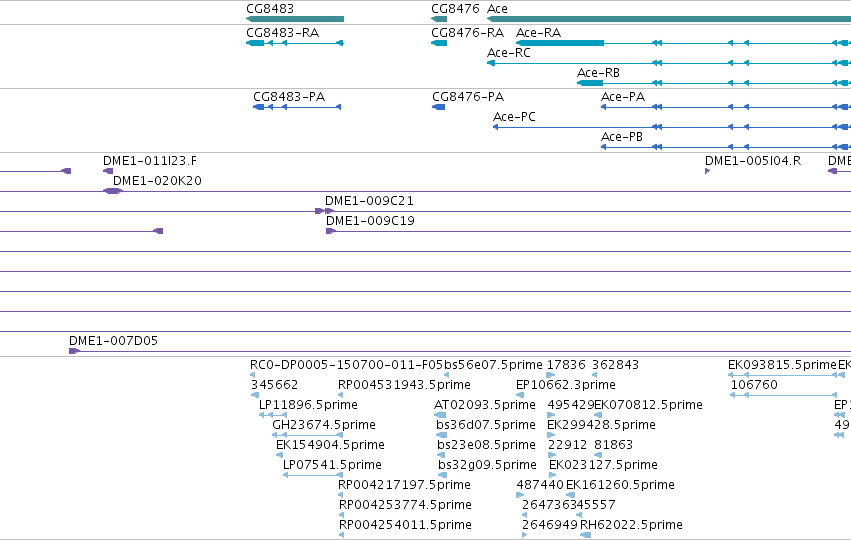Click the LP07541.5prime EST line
This screenshot has height=540, width=851.
[313, 475]
